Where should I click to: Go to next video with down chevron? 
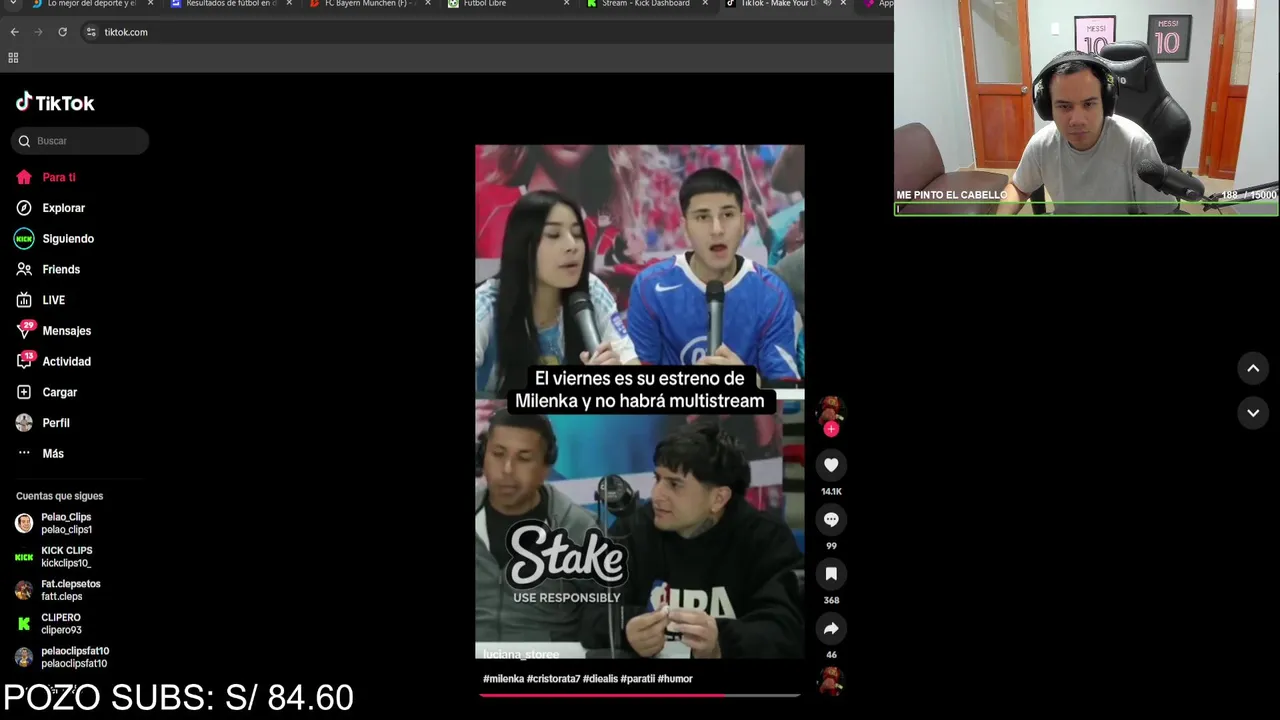click(1253, 413)
